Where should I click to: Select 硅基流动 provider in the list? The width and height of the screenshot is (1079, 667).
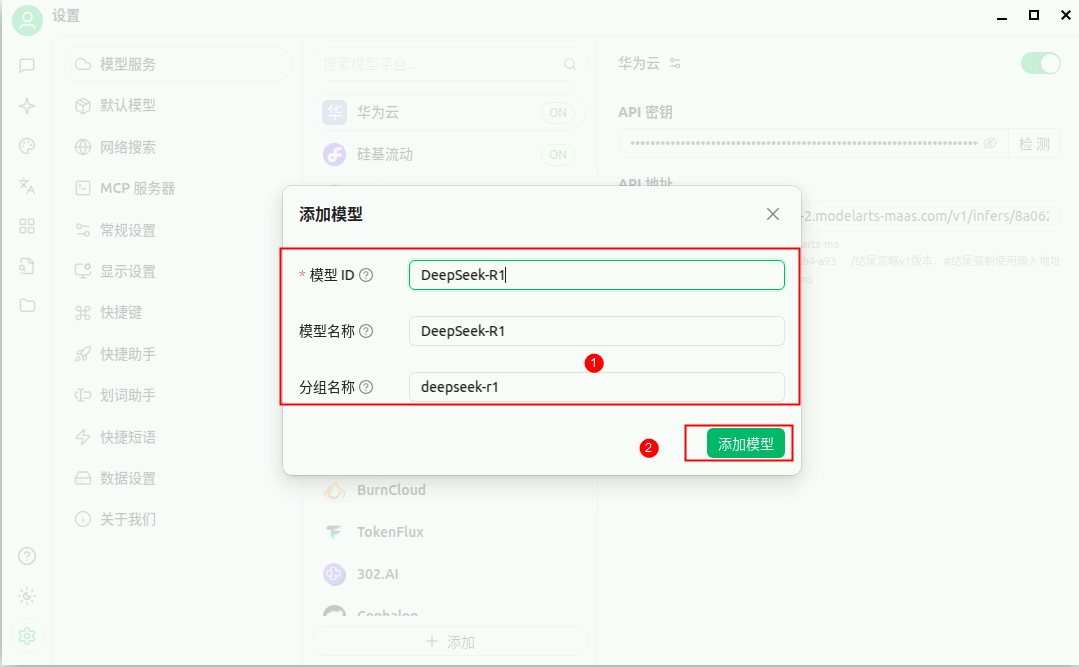coord(449,154)
